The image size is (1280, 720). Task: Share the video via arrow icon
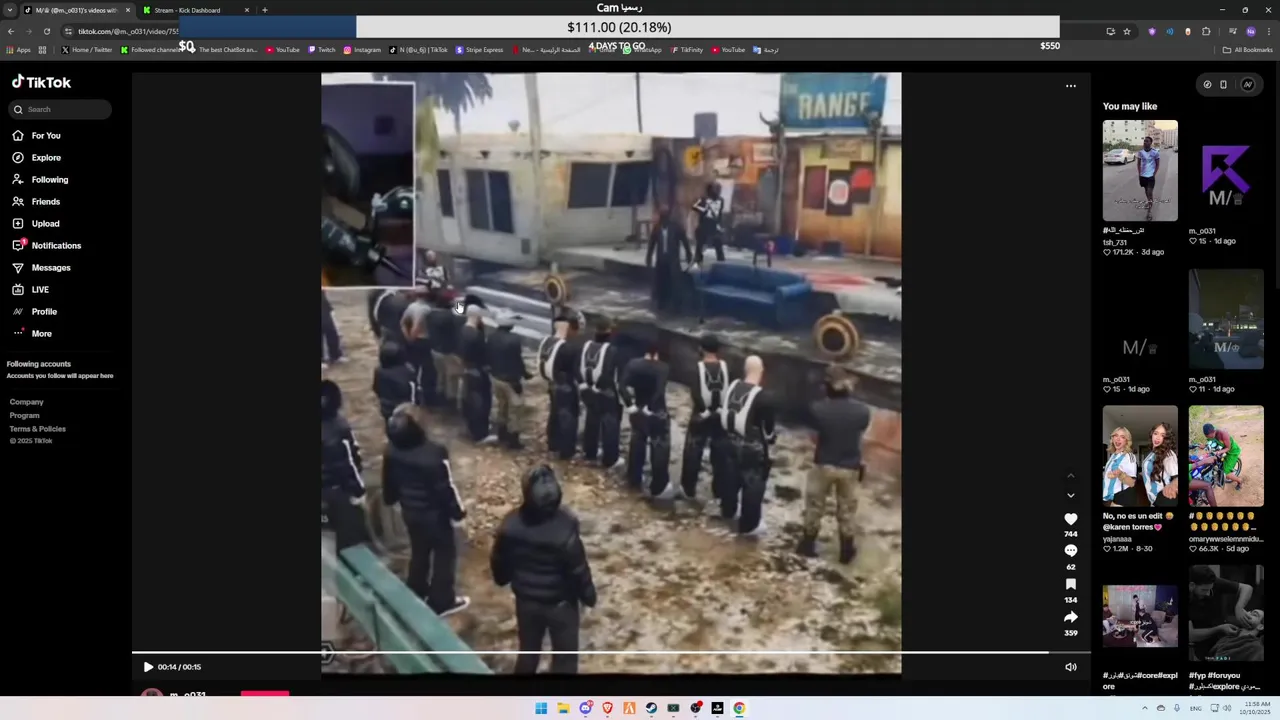point(1071,617)
